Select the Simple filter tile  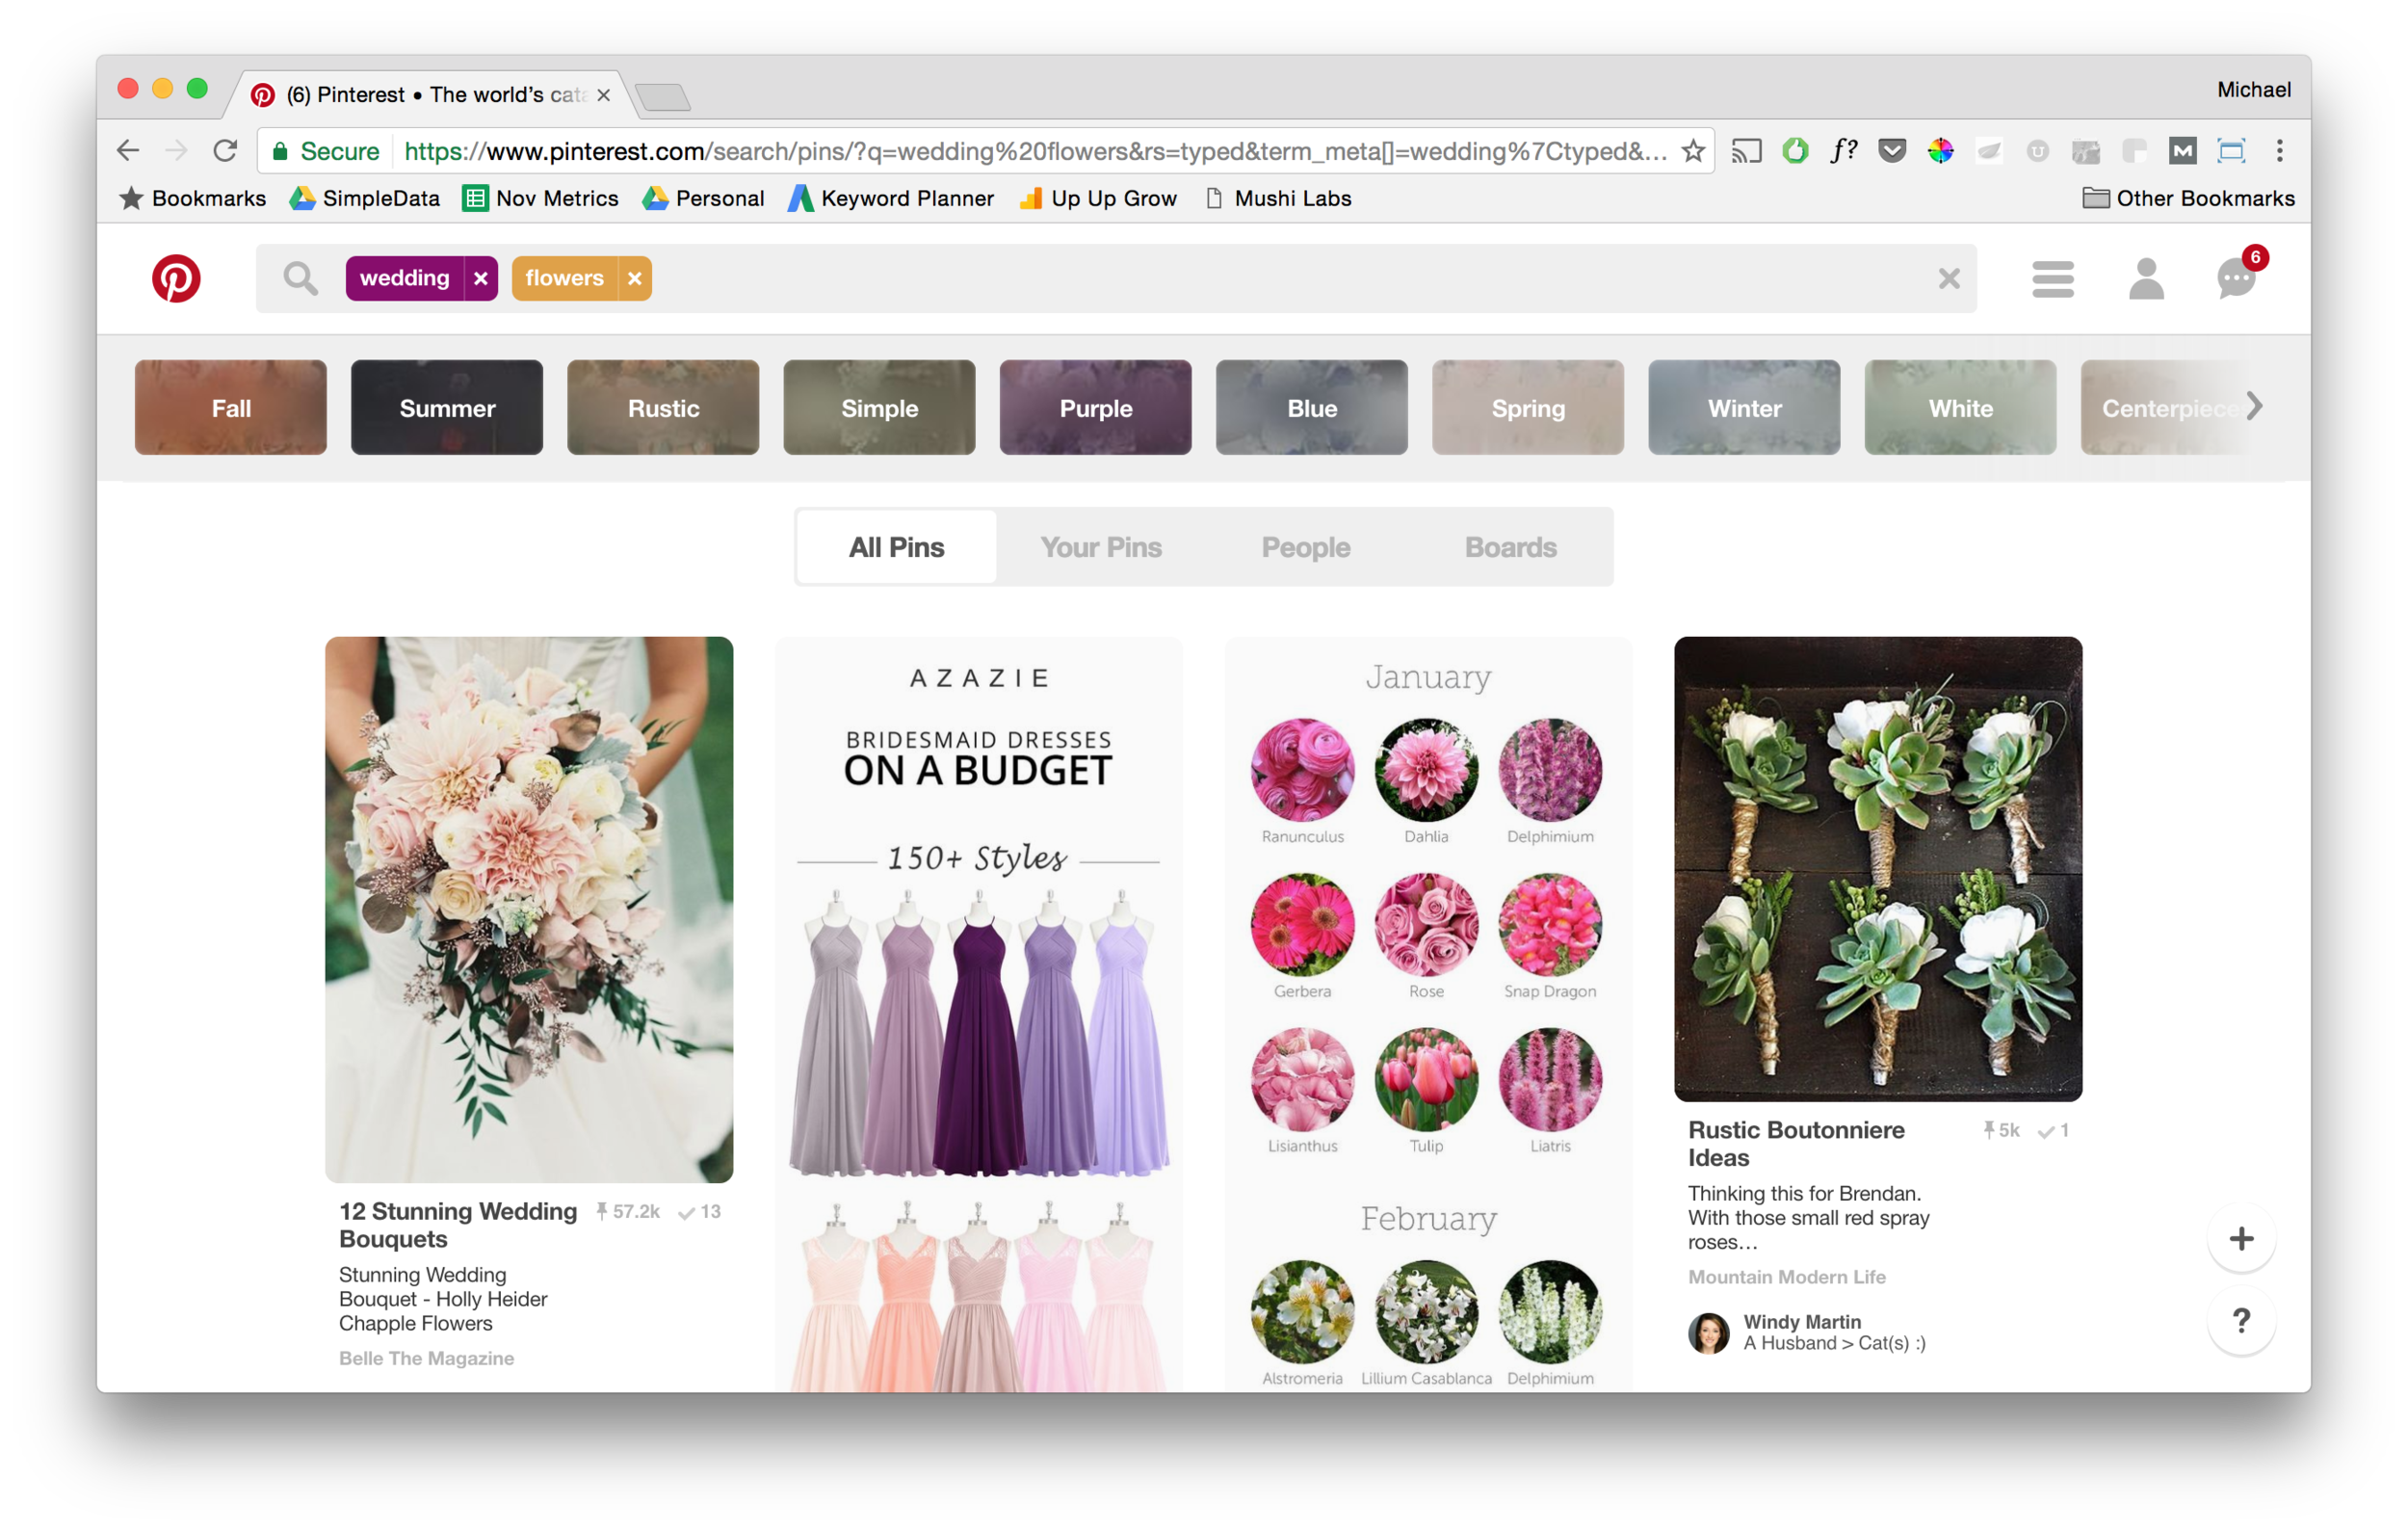(x=879, y=407)
